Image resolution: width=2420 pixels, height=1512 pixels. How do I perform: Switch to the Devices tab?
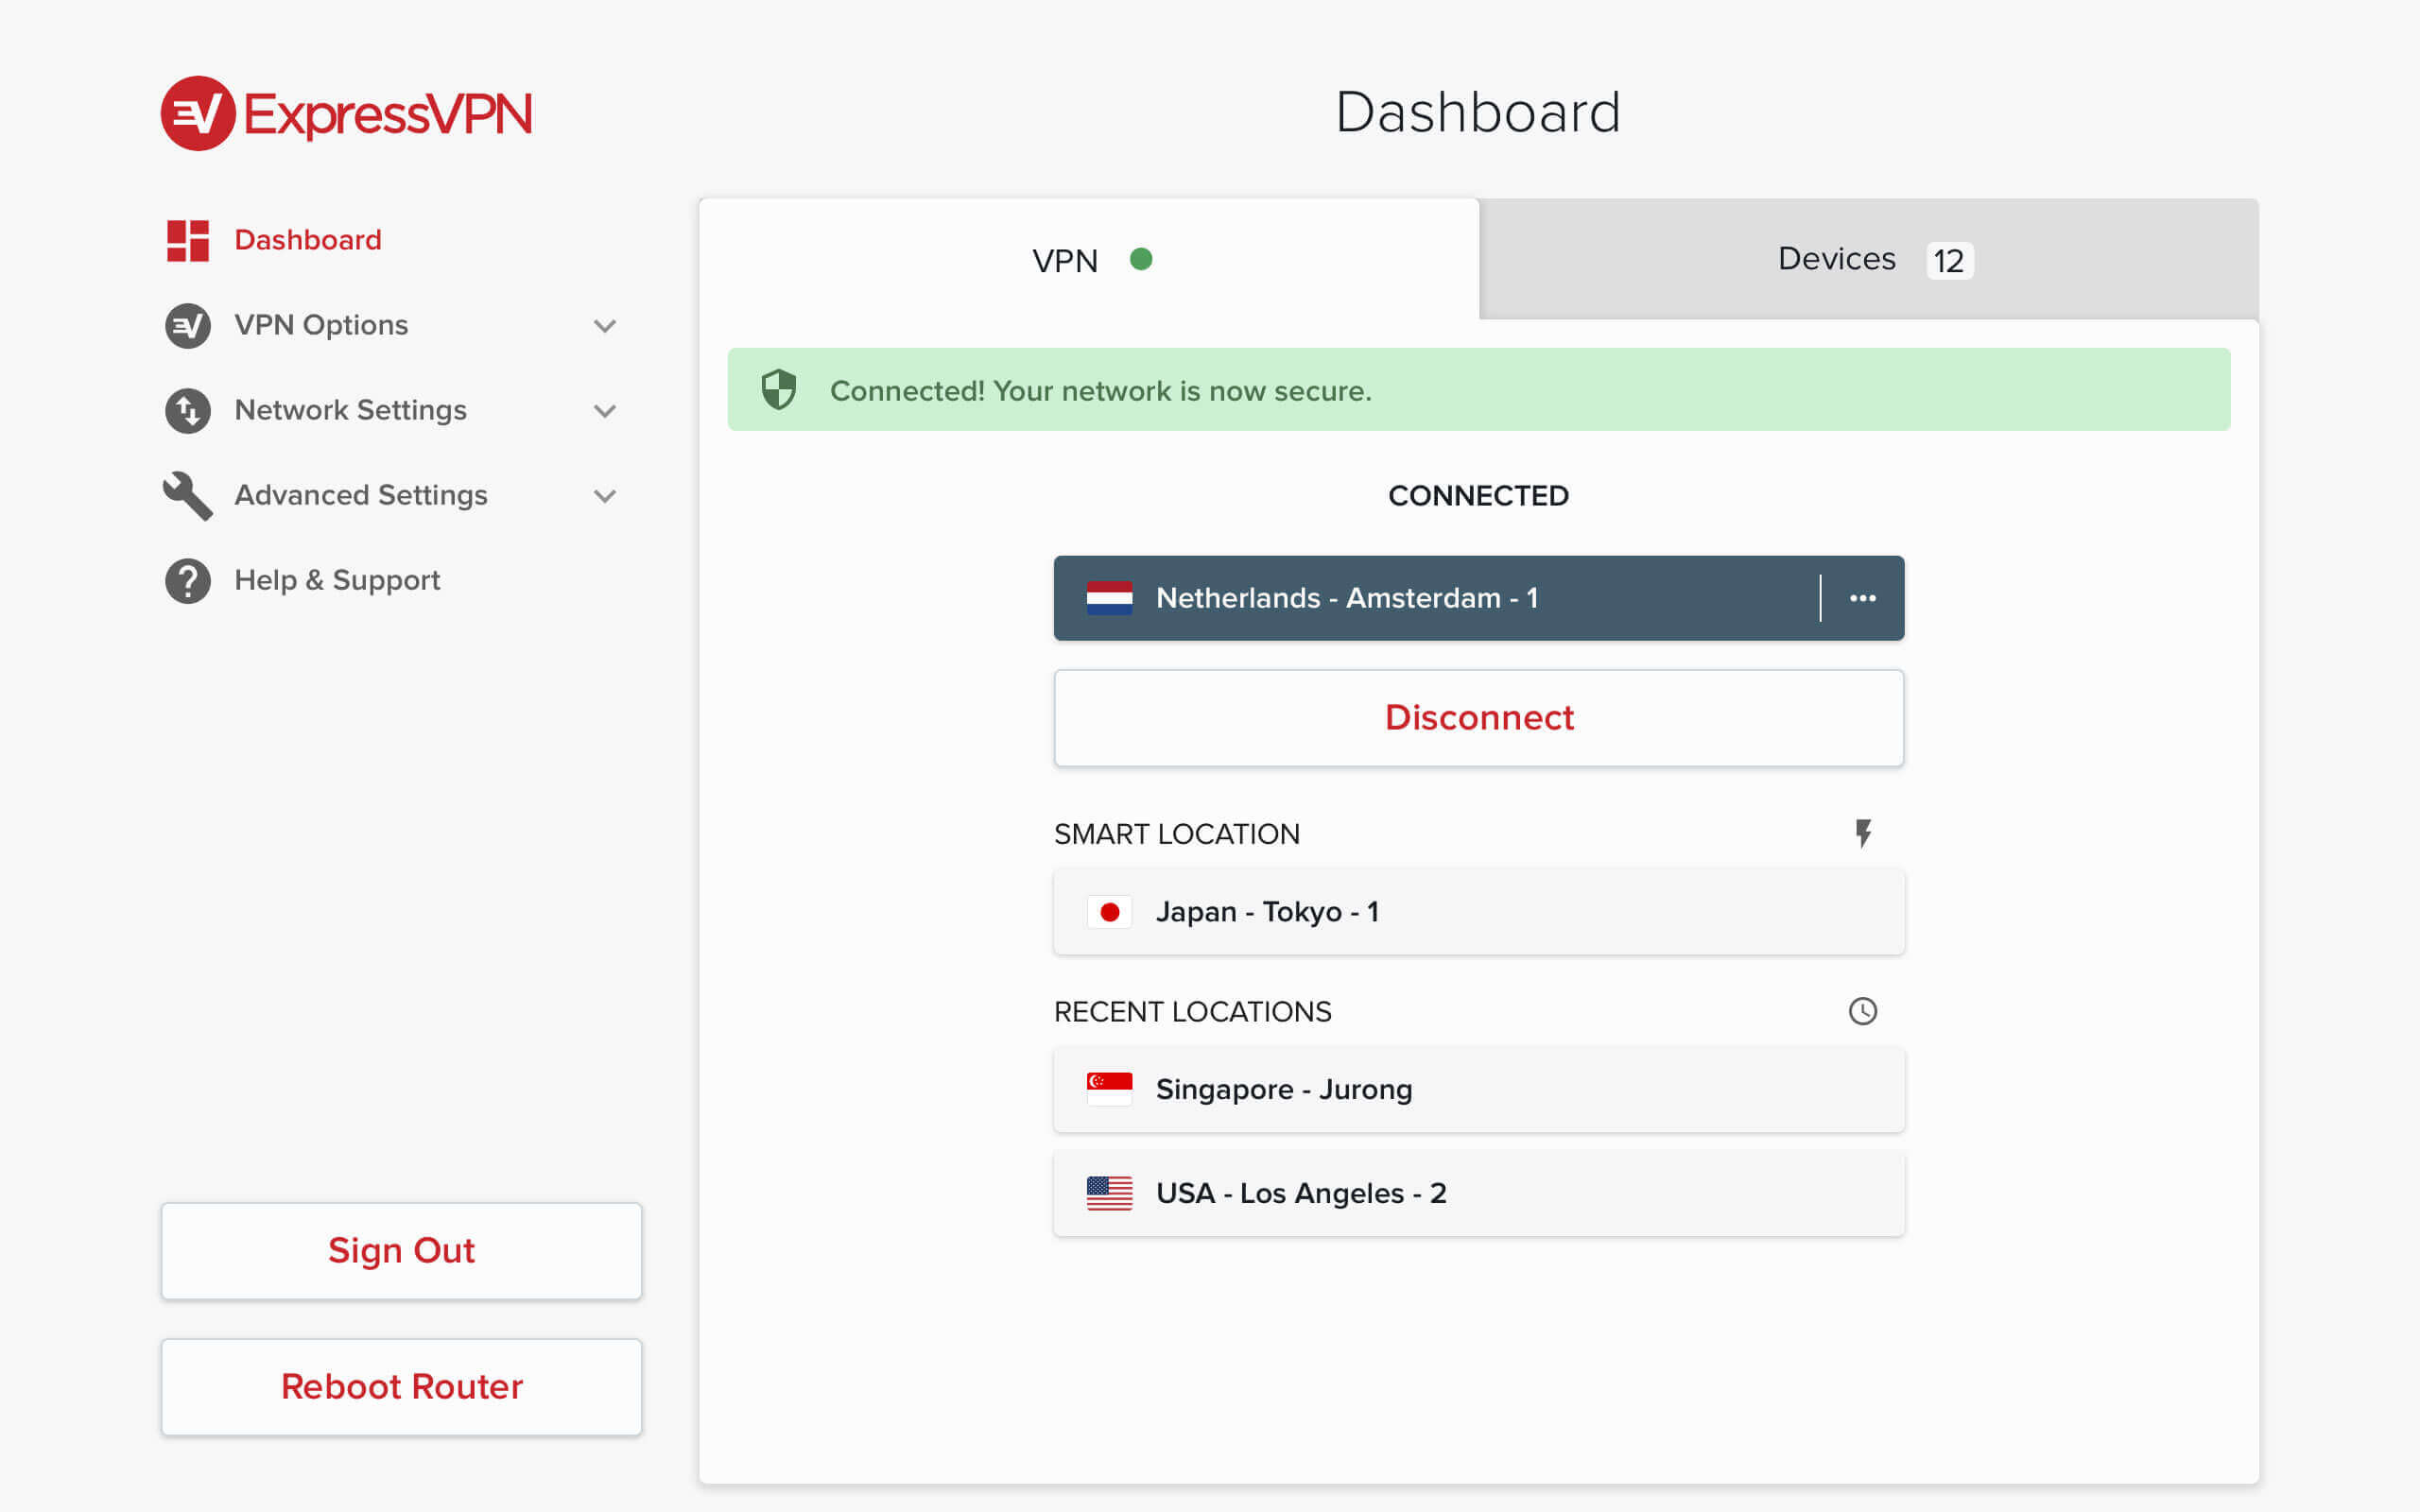[x=1870, y=258]
